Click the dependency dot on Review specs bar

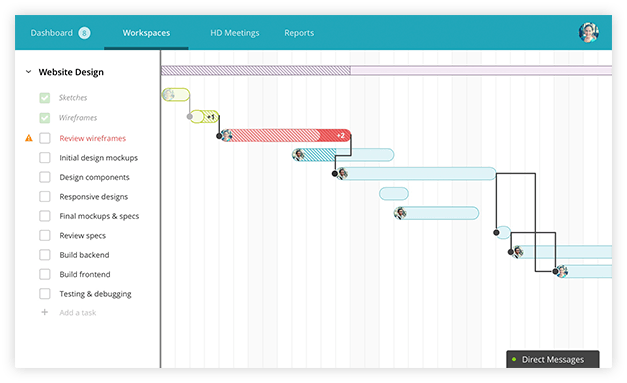pos(496,232)
